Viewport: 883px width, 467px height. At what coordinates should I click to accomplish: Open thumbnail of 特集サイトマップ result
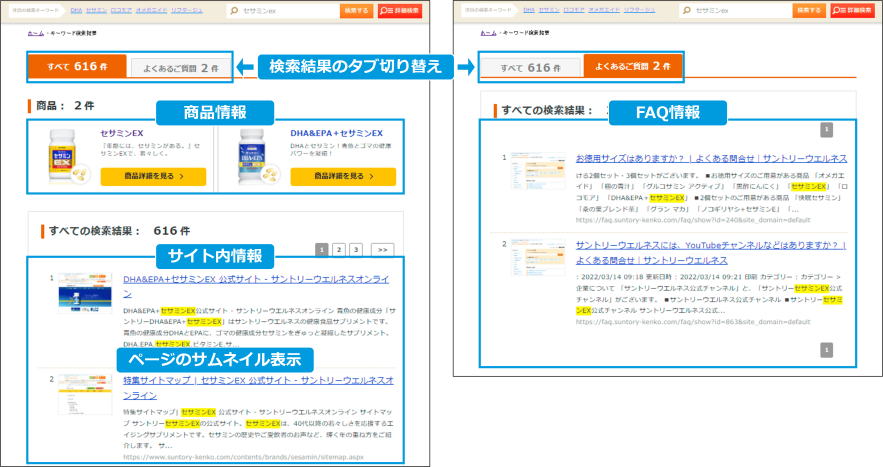tap(85, 394)
